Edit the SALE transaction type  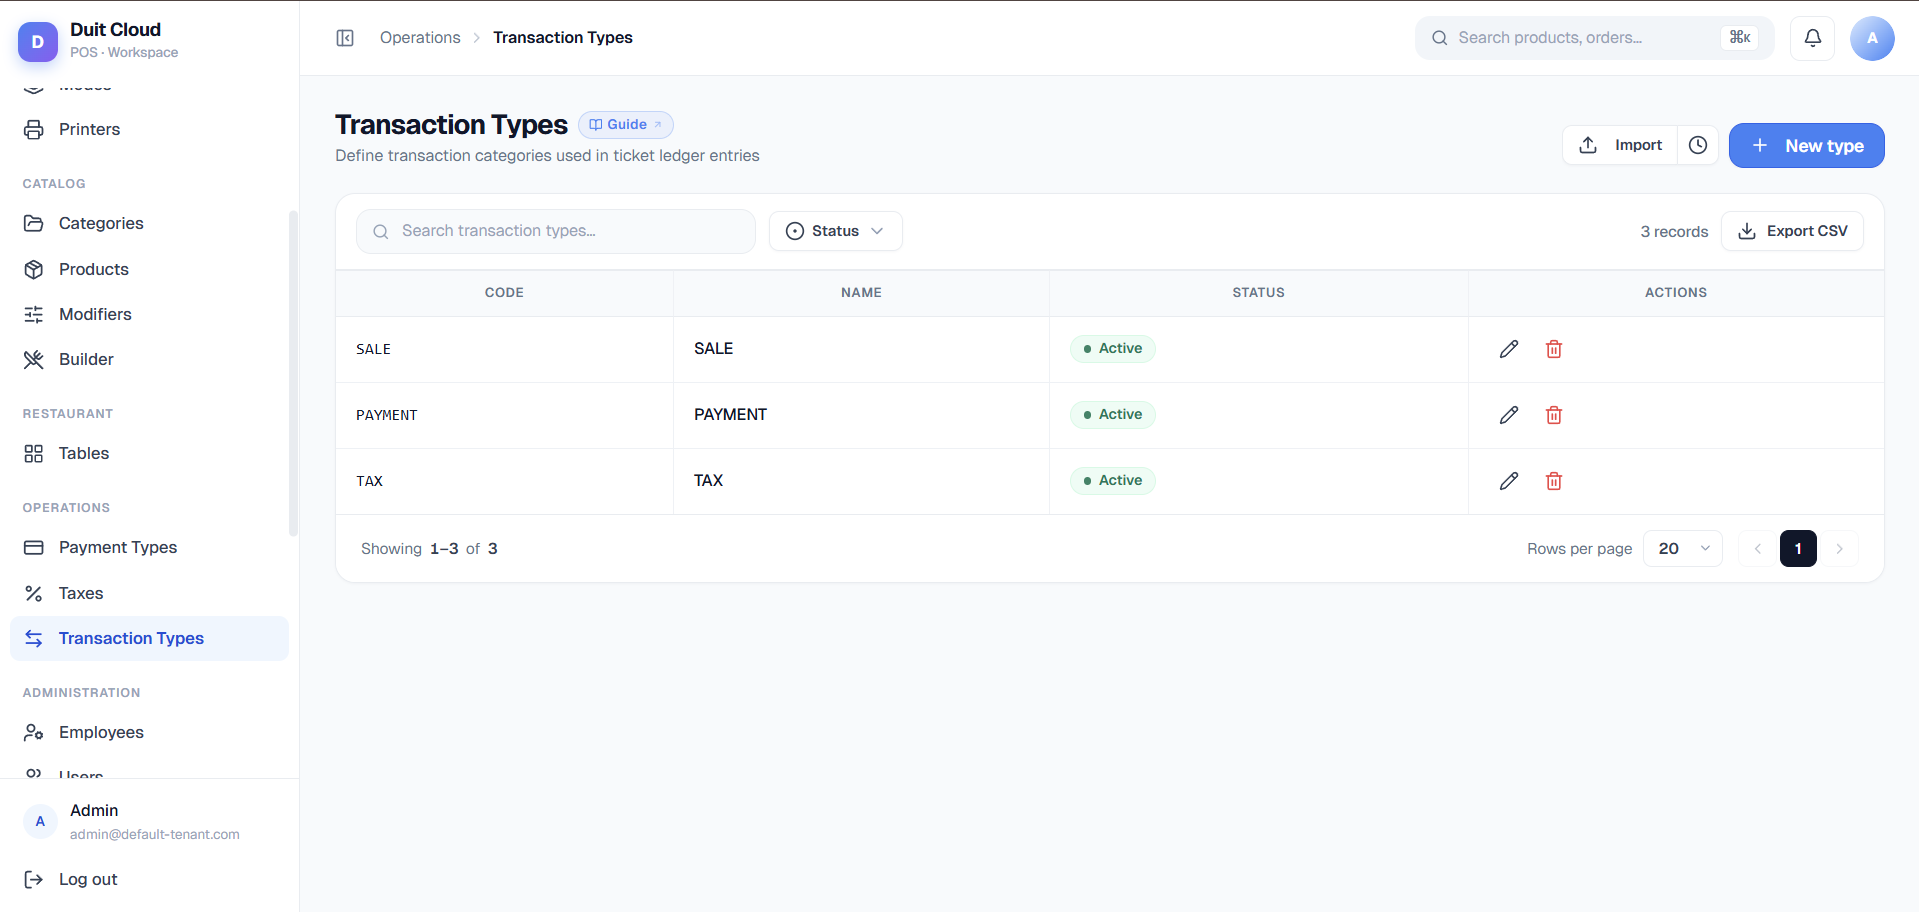coord(1509,349)
